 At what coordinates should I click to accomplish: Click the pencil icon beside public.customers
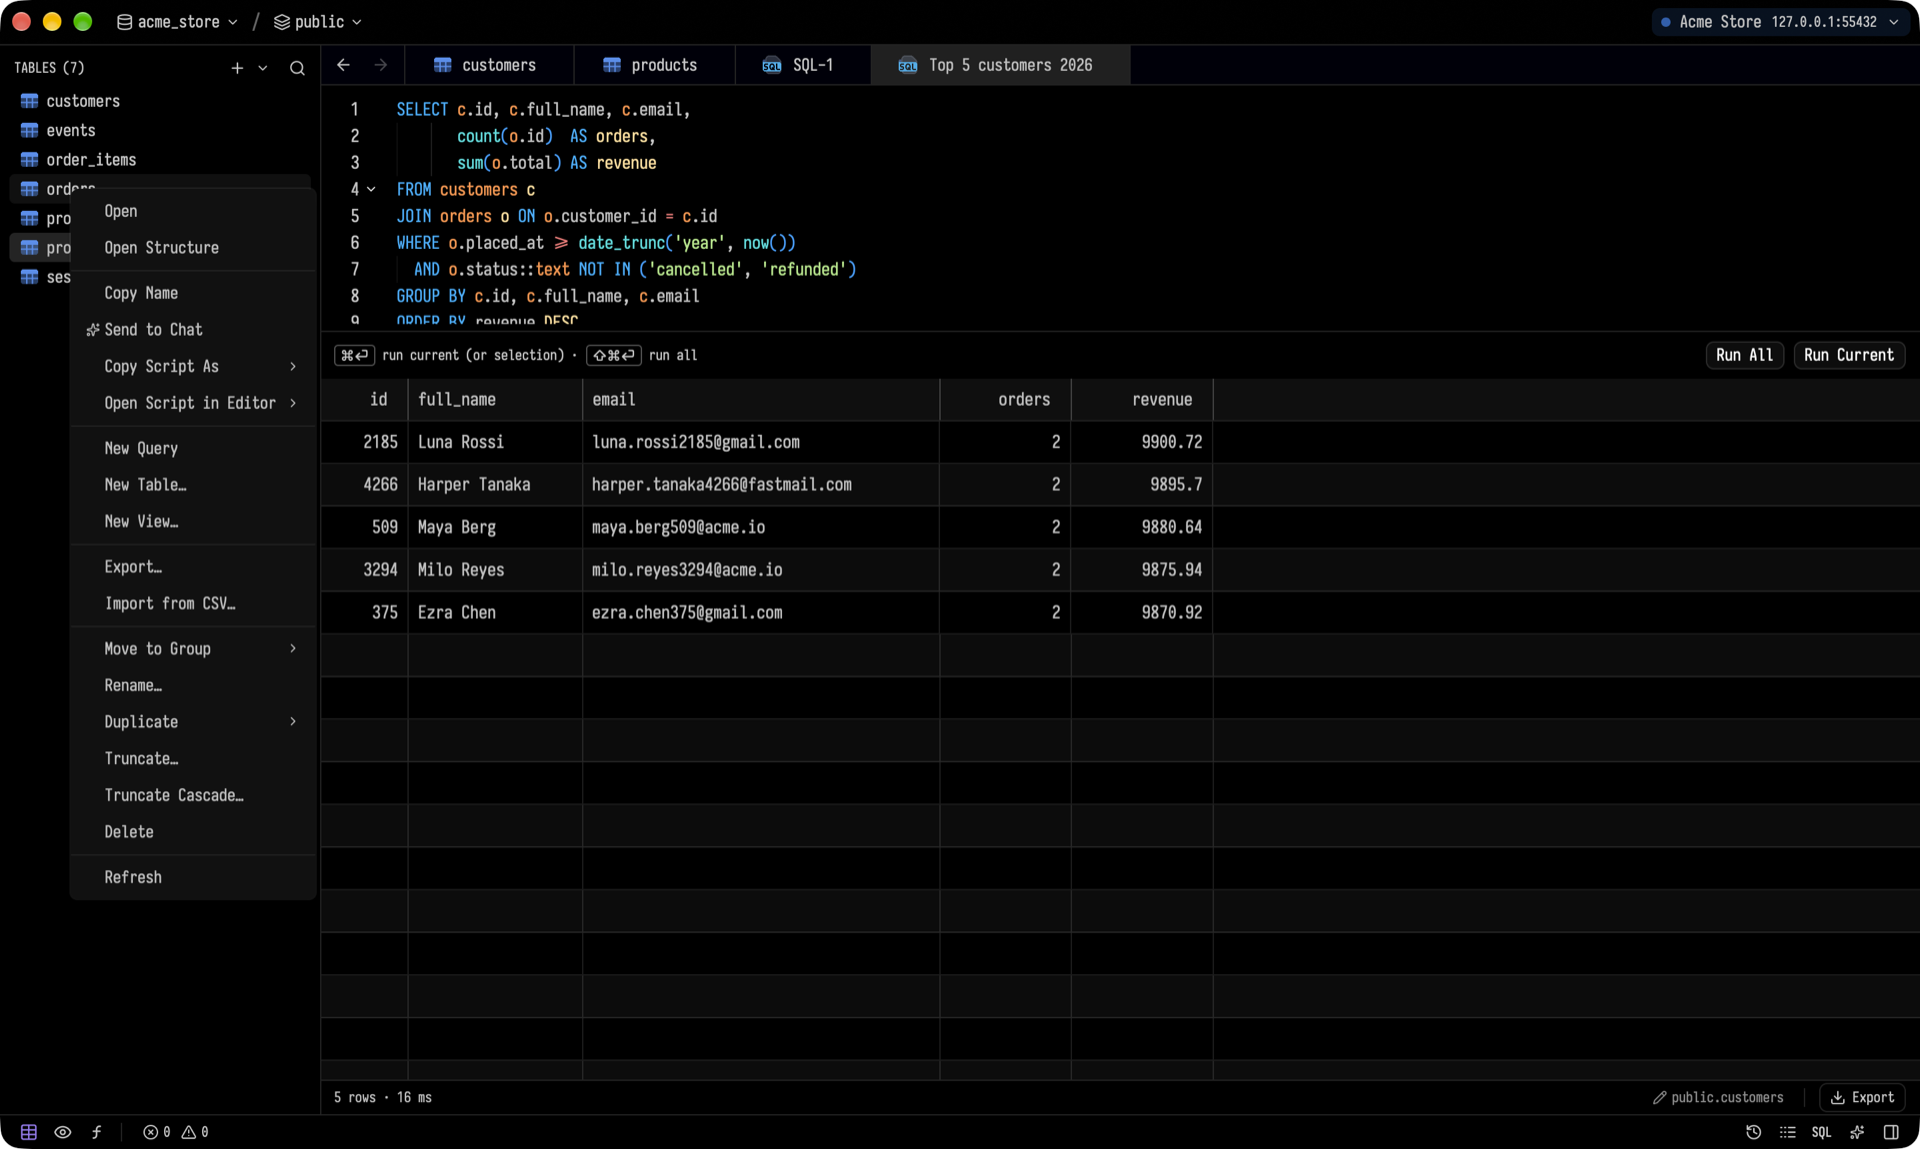(x=1659, y=1097)
